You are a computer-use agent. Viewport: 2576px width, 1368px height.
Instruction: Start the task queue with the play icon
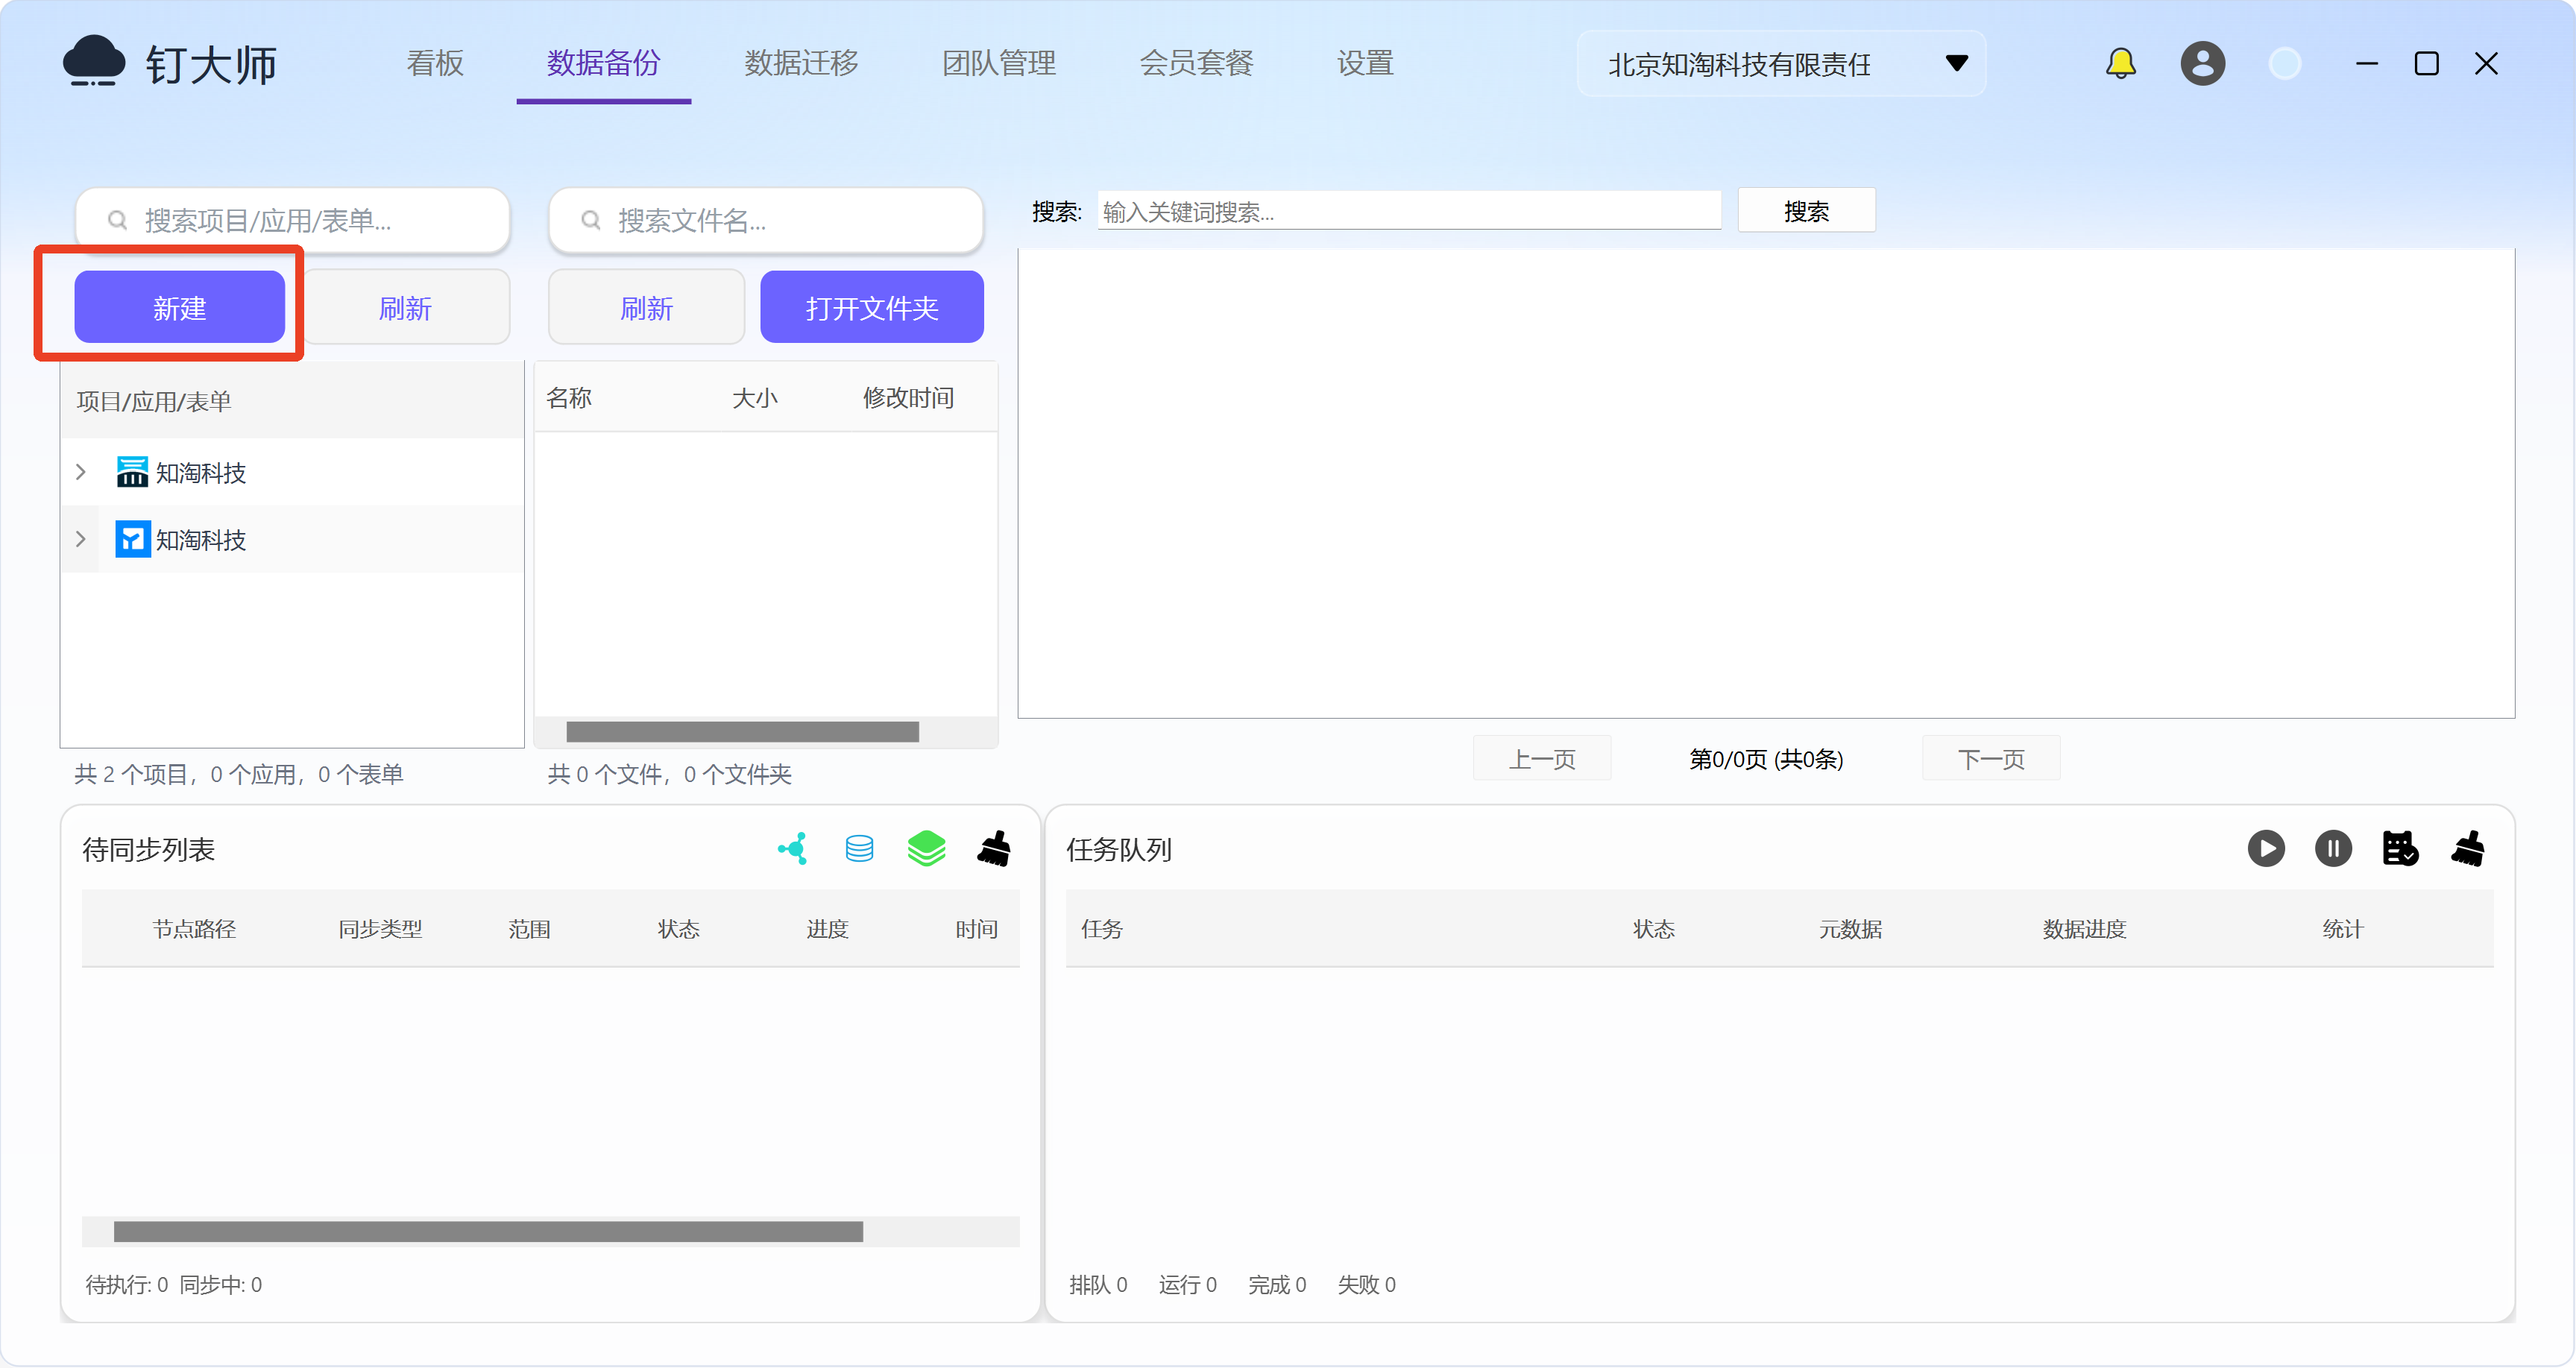[x=2265, y=849]
